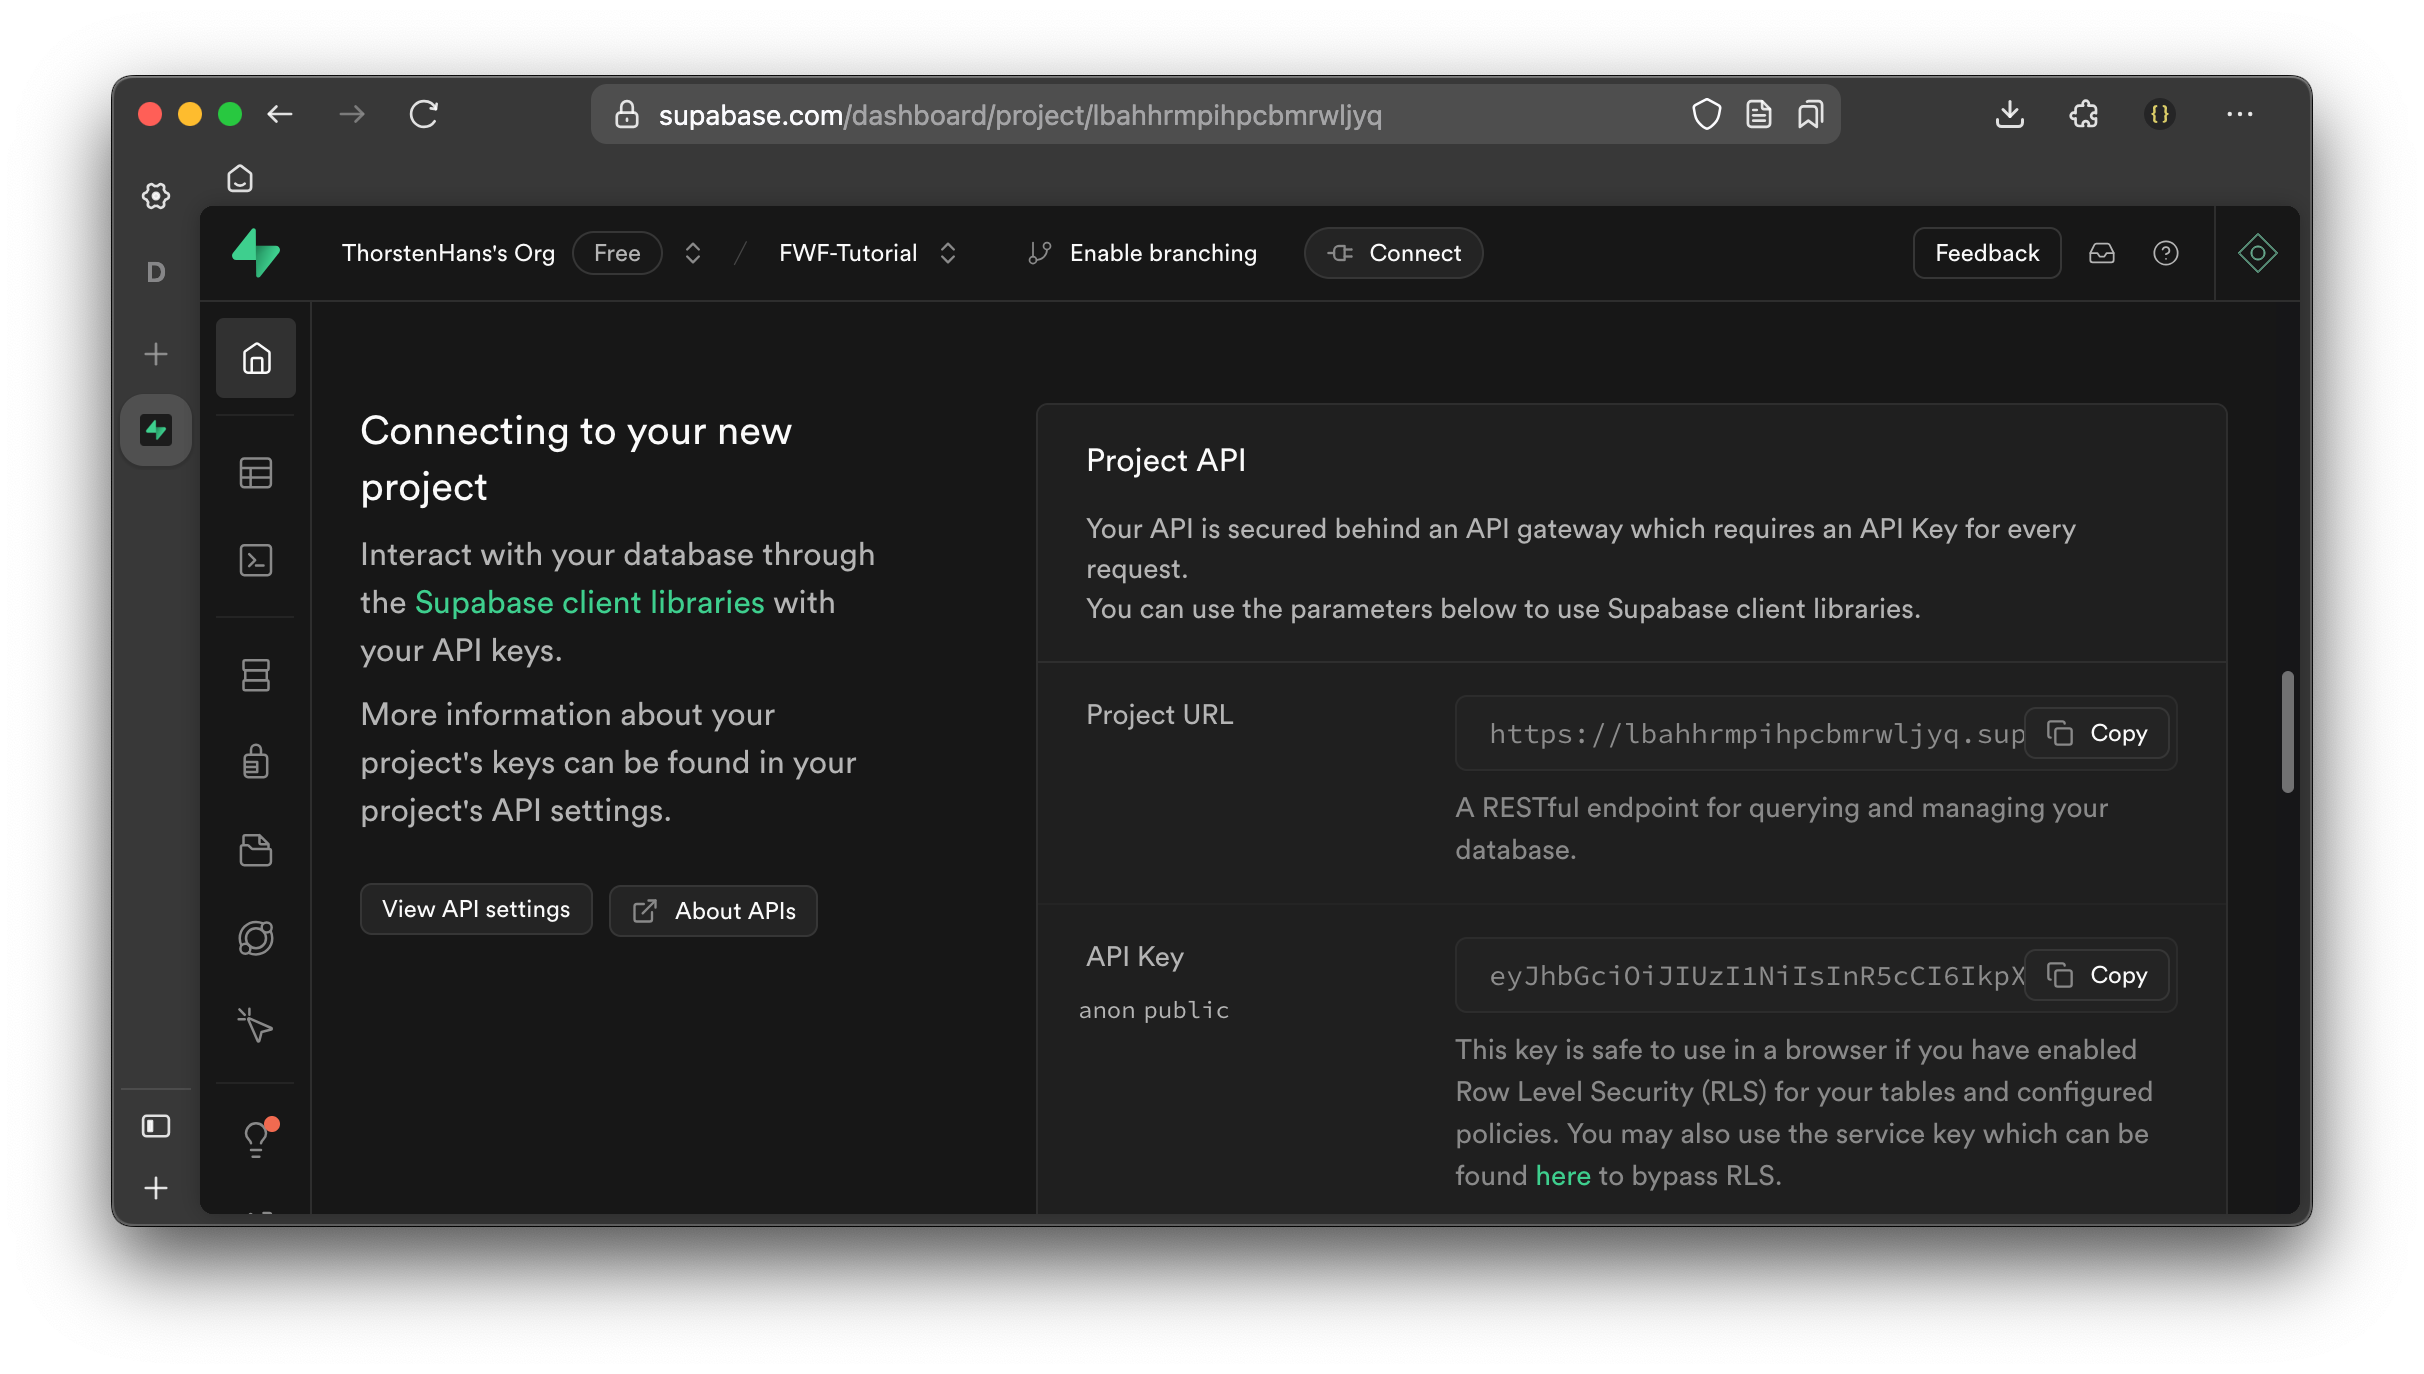This screenshot has height=1374, width=2424.
Task: Click the View API settings button
Action: tap(476, 909)
